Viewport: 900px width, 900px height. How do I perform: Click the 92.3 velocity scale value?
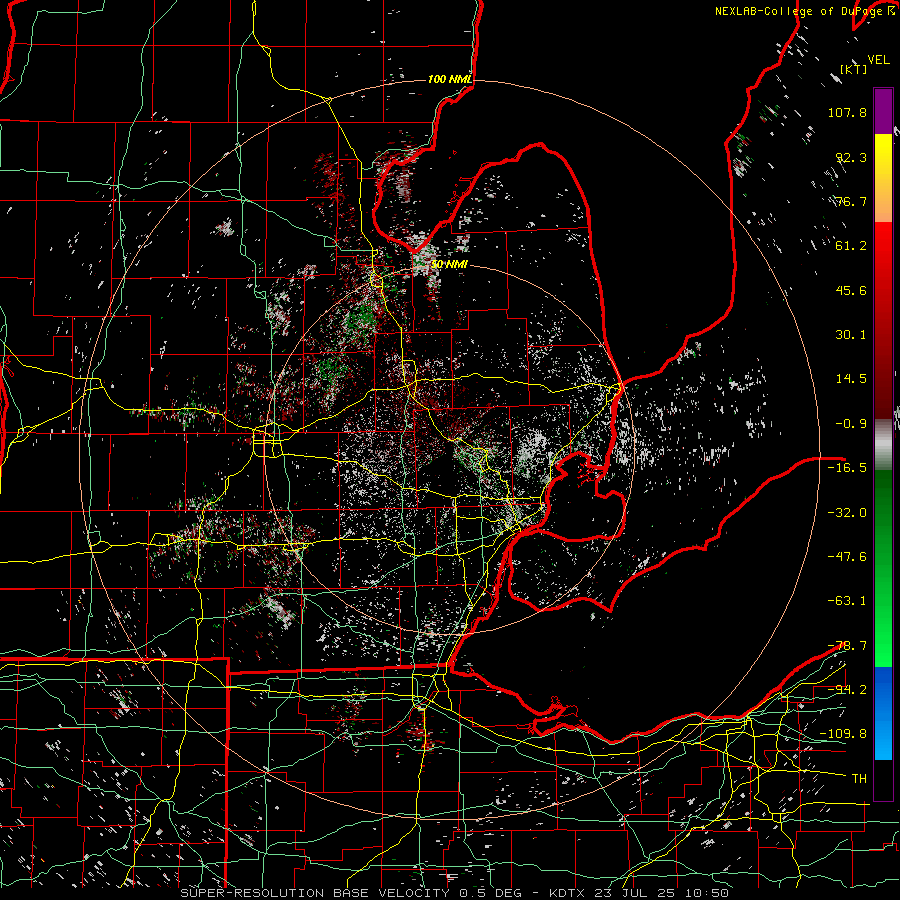851,157
